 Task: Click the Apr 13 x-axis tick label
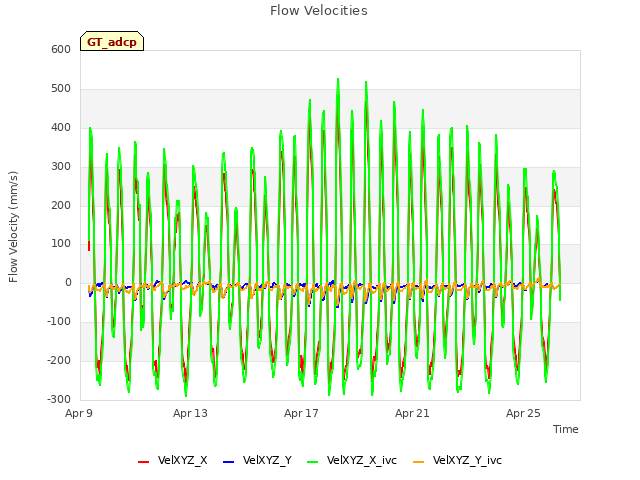coord(190,413)
